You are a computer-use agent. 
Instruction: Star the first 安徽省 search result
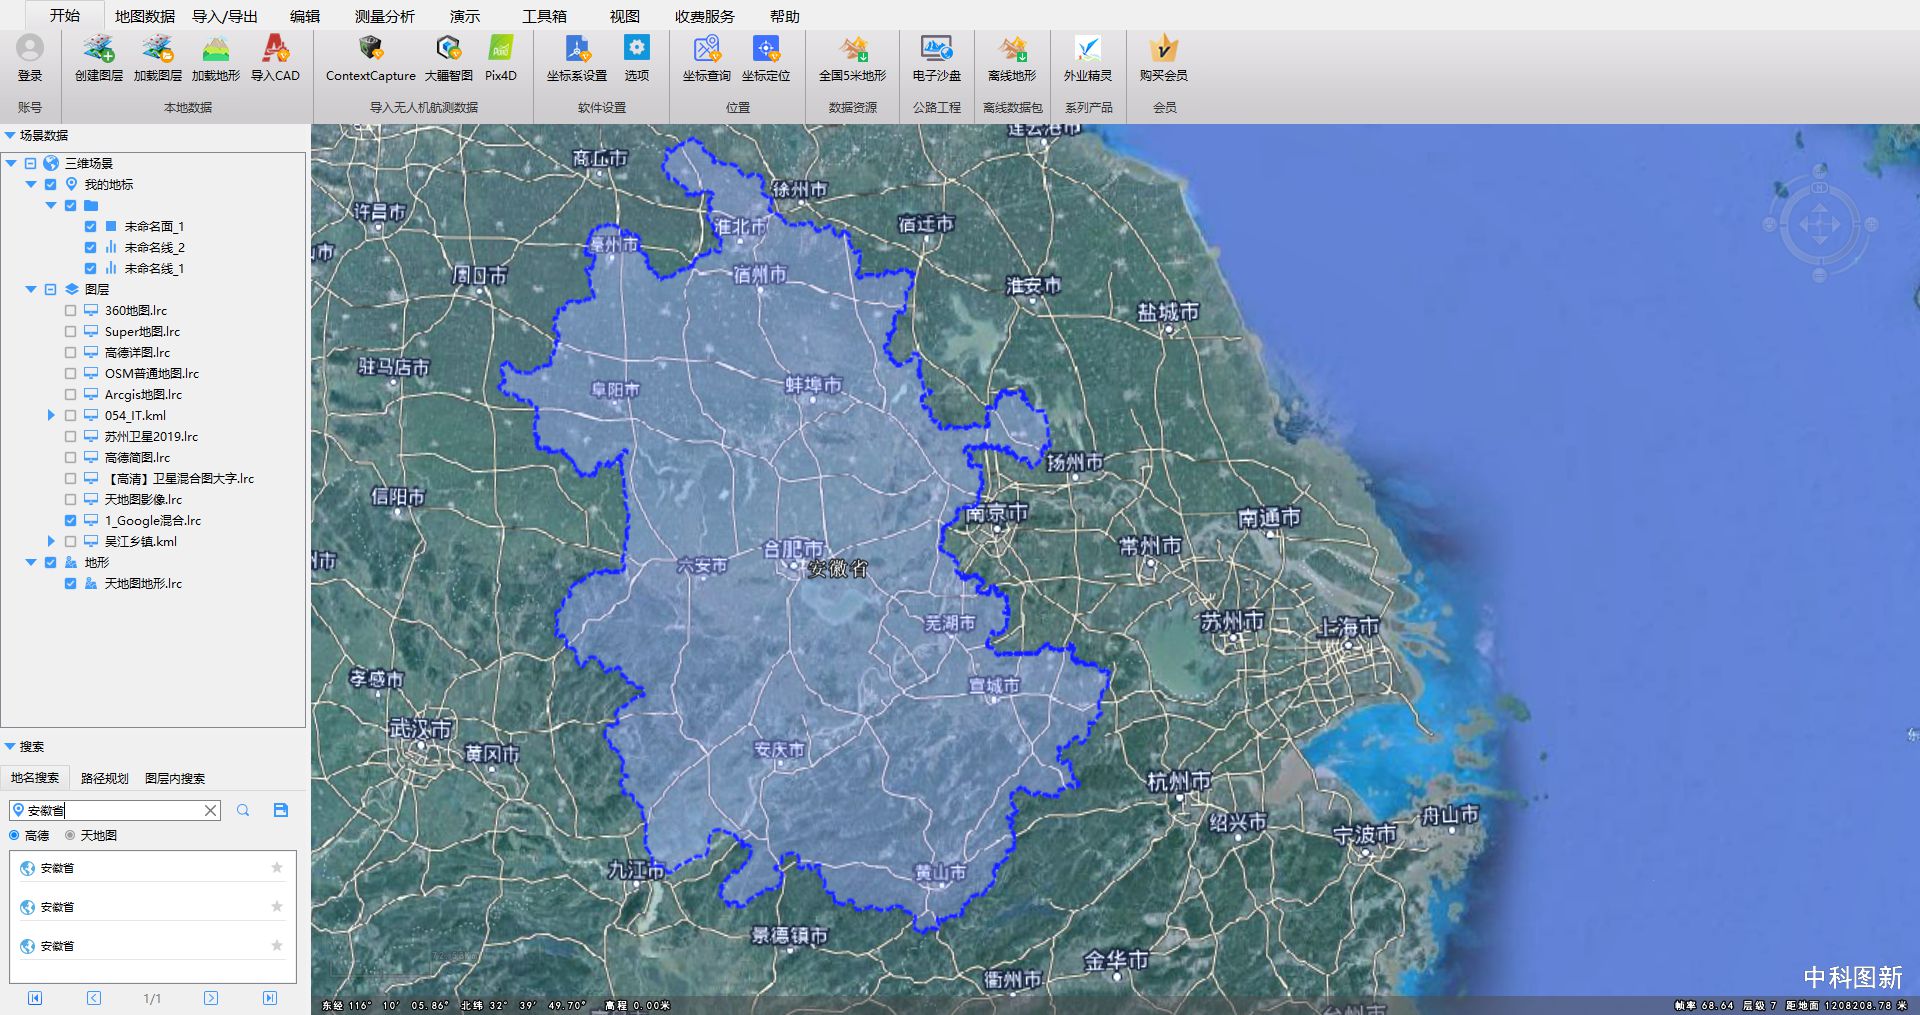(x=277, y=868)
